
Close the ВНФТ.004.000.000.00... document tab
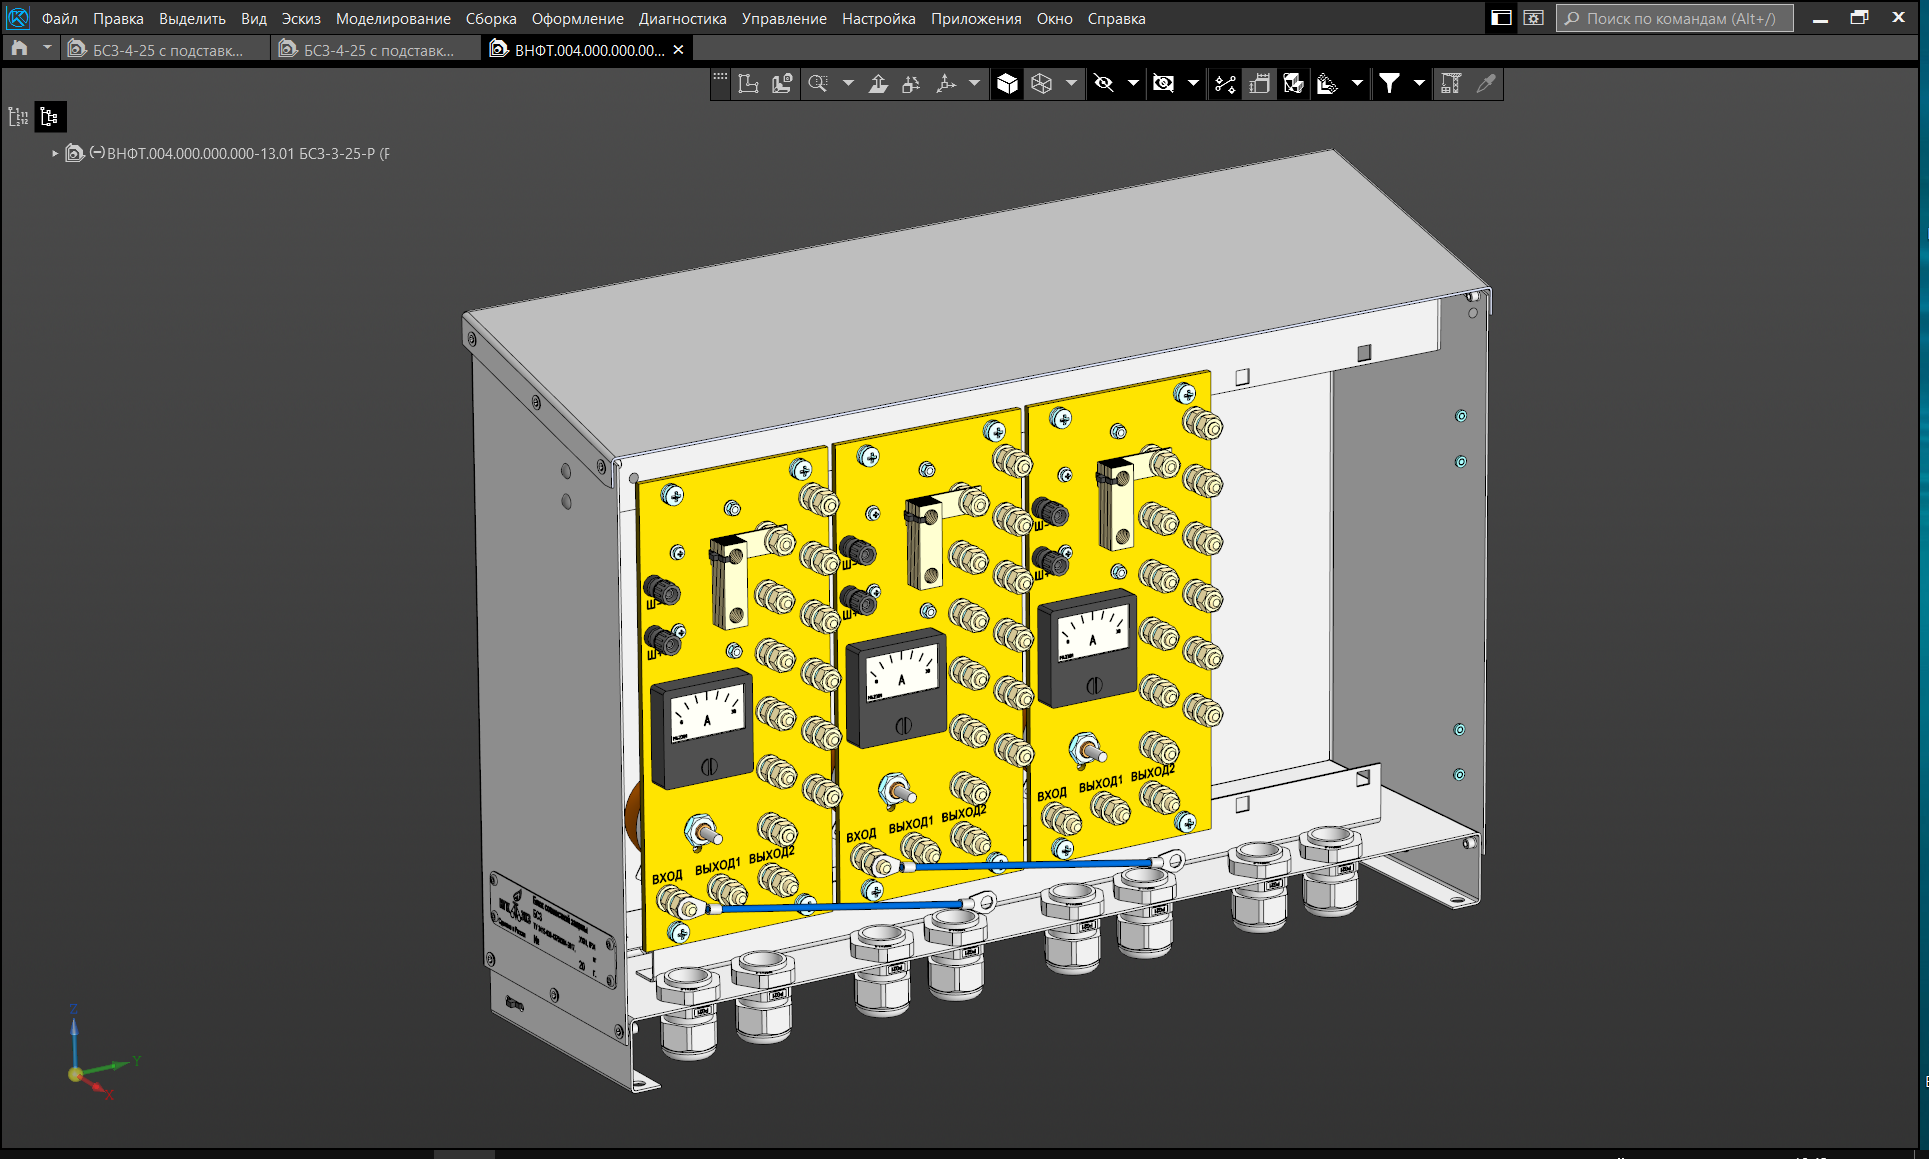pos(678,50)
